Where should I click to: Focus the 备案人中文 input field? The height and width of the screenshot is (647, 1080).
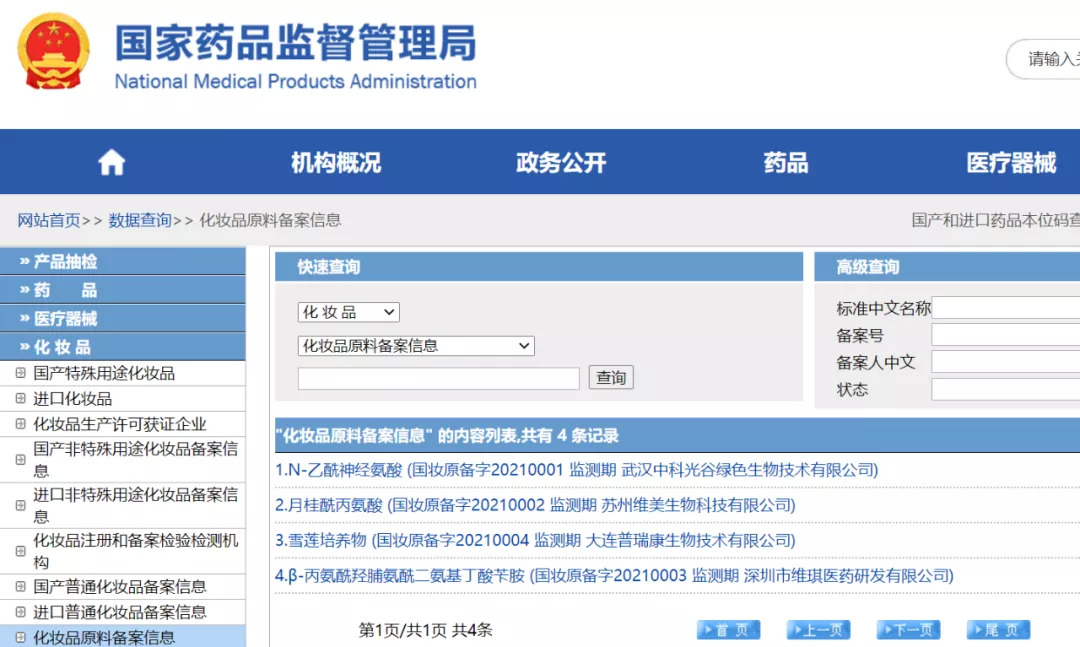[1006, 362]
